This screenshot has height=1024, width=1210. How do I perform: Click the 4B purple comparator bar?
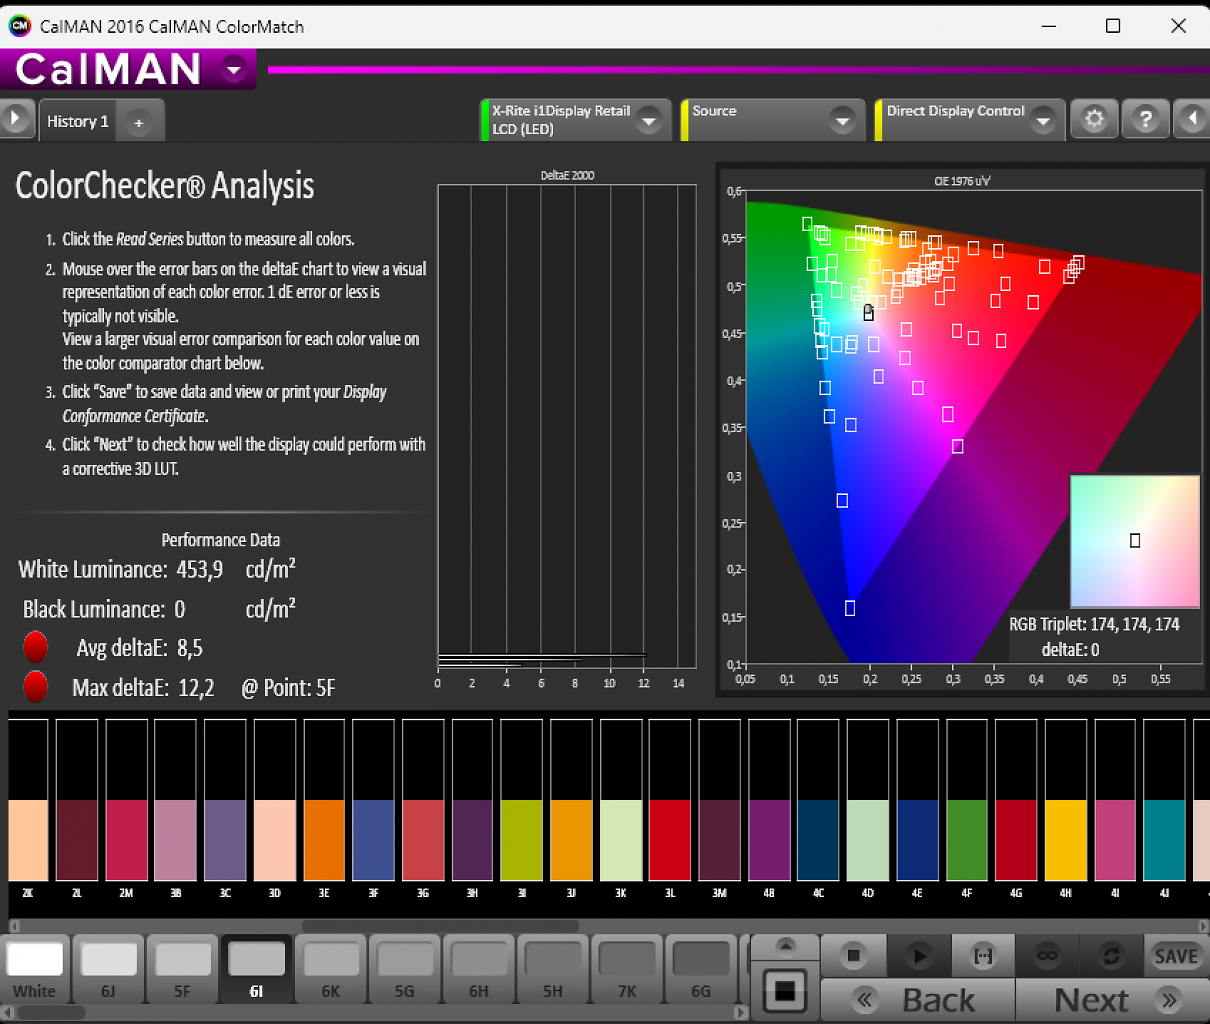point(769,800)
